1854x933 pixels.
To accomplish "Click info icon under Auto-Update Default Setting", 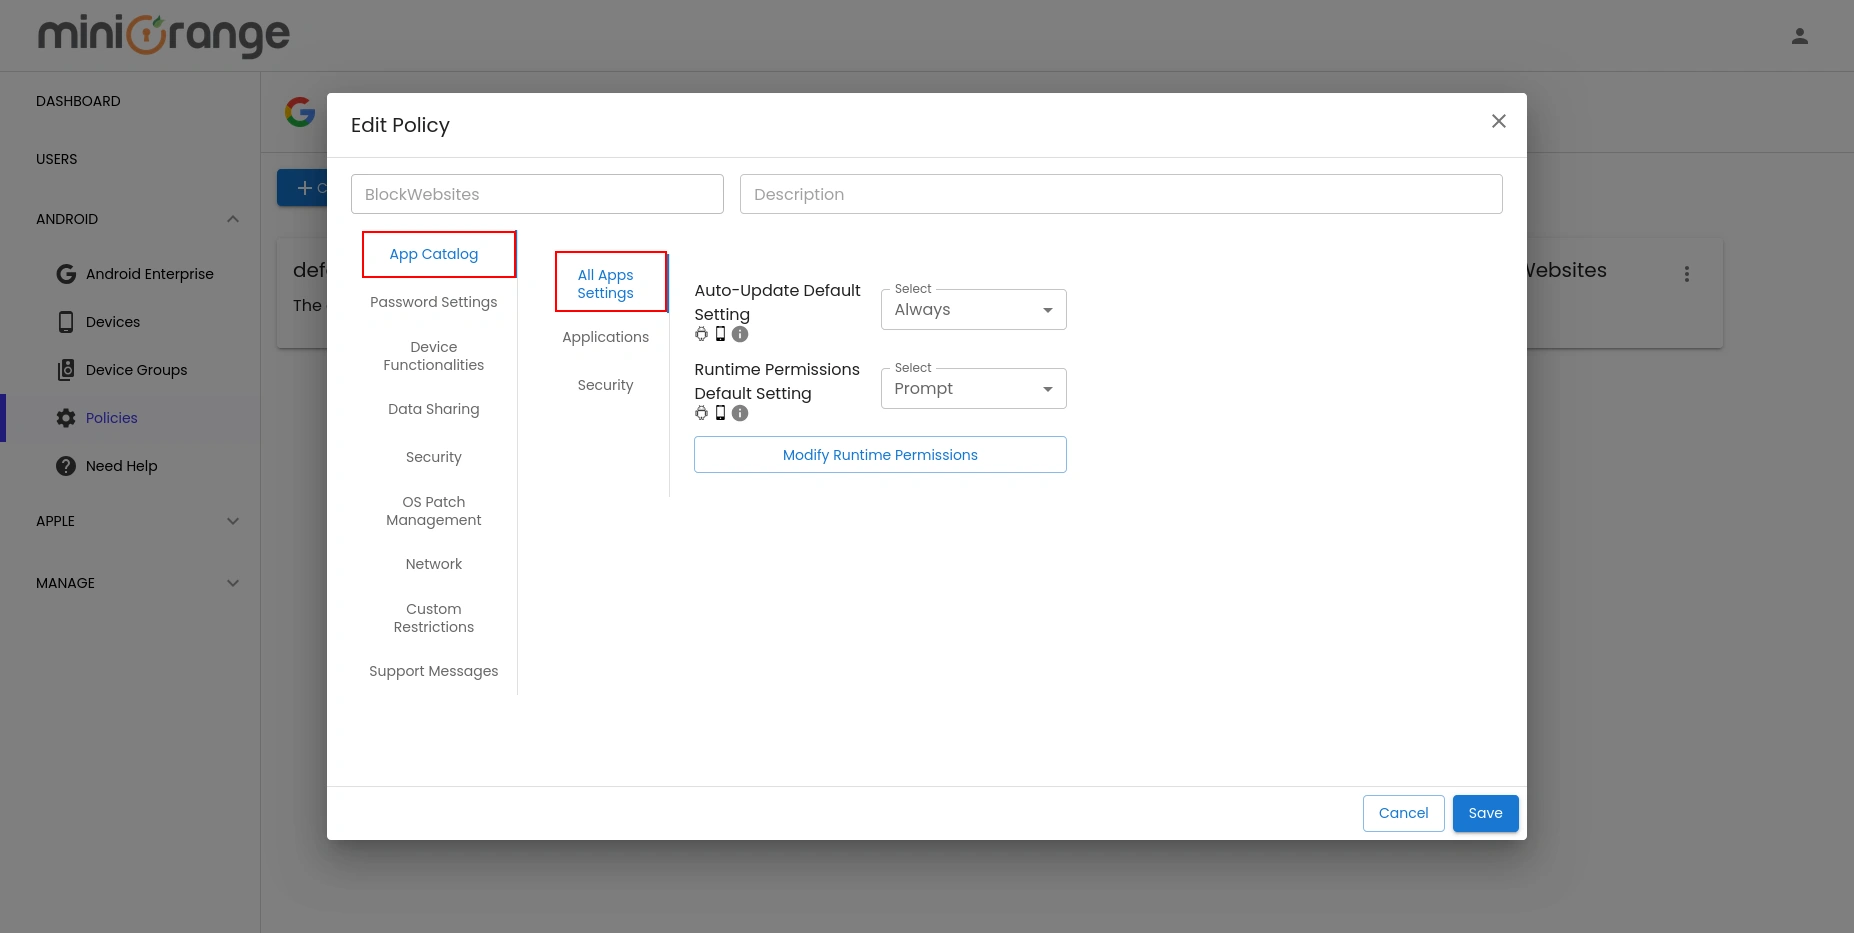I will pos(740,334).
